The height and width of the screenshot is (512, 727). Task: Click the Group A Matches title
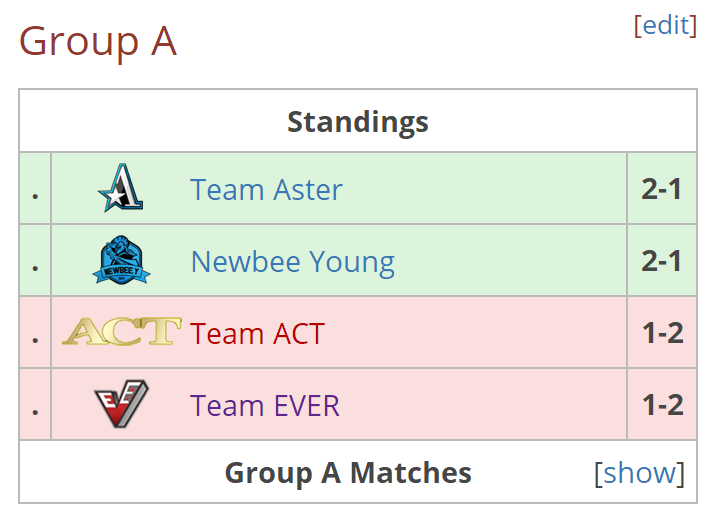point(348,473)
